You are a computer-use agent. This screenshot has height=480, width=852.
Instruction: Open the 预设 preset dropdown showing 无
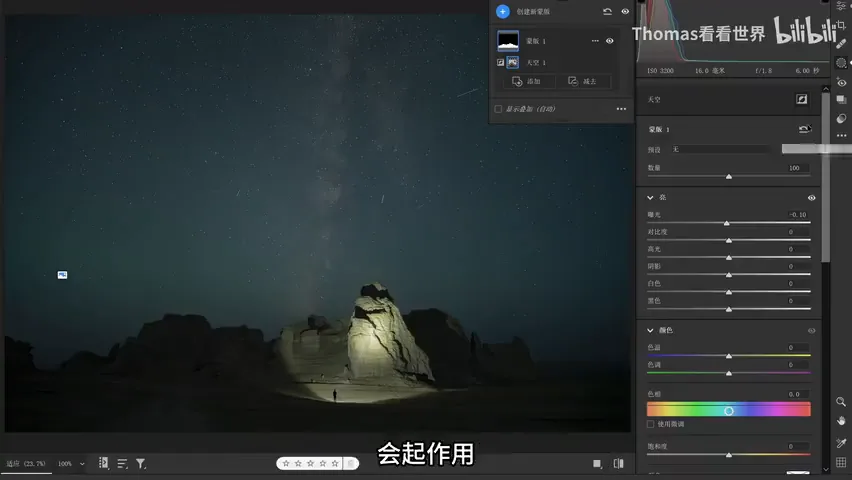(x=720, y=149)
